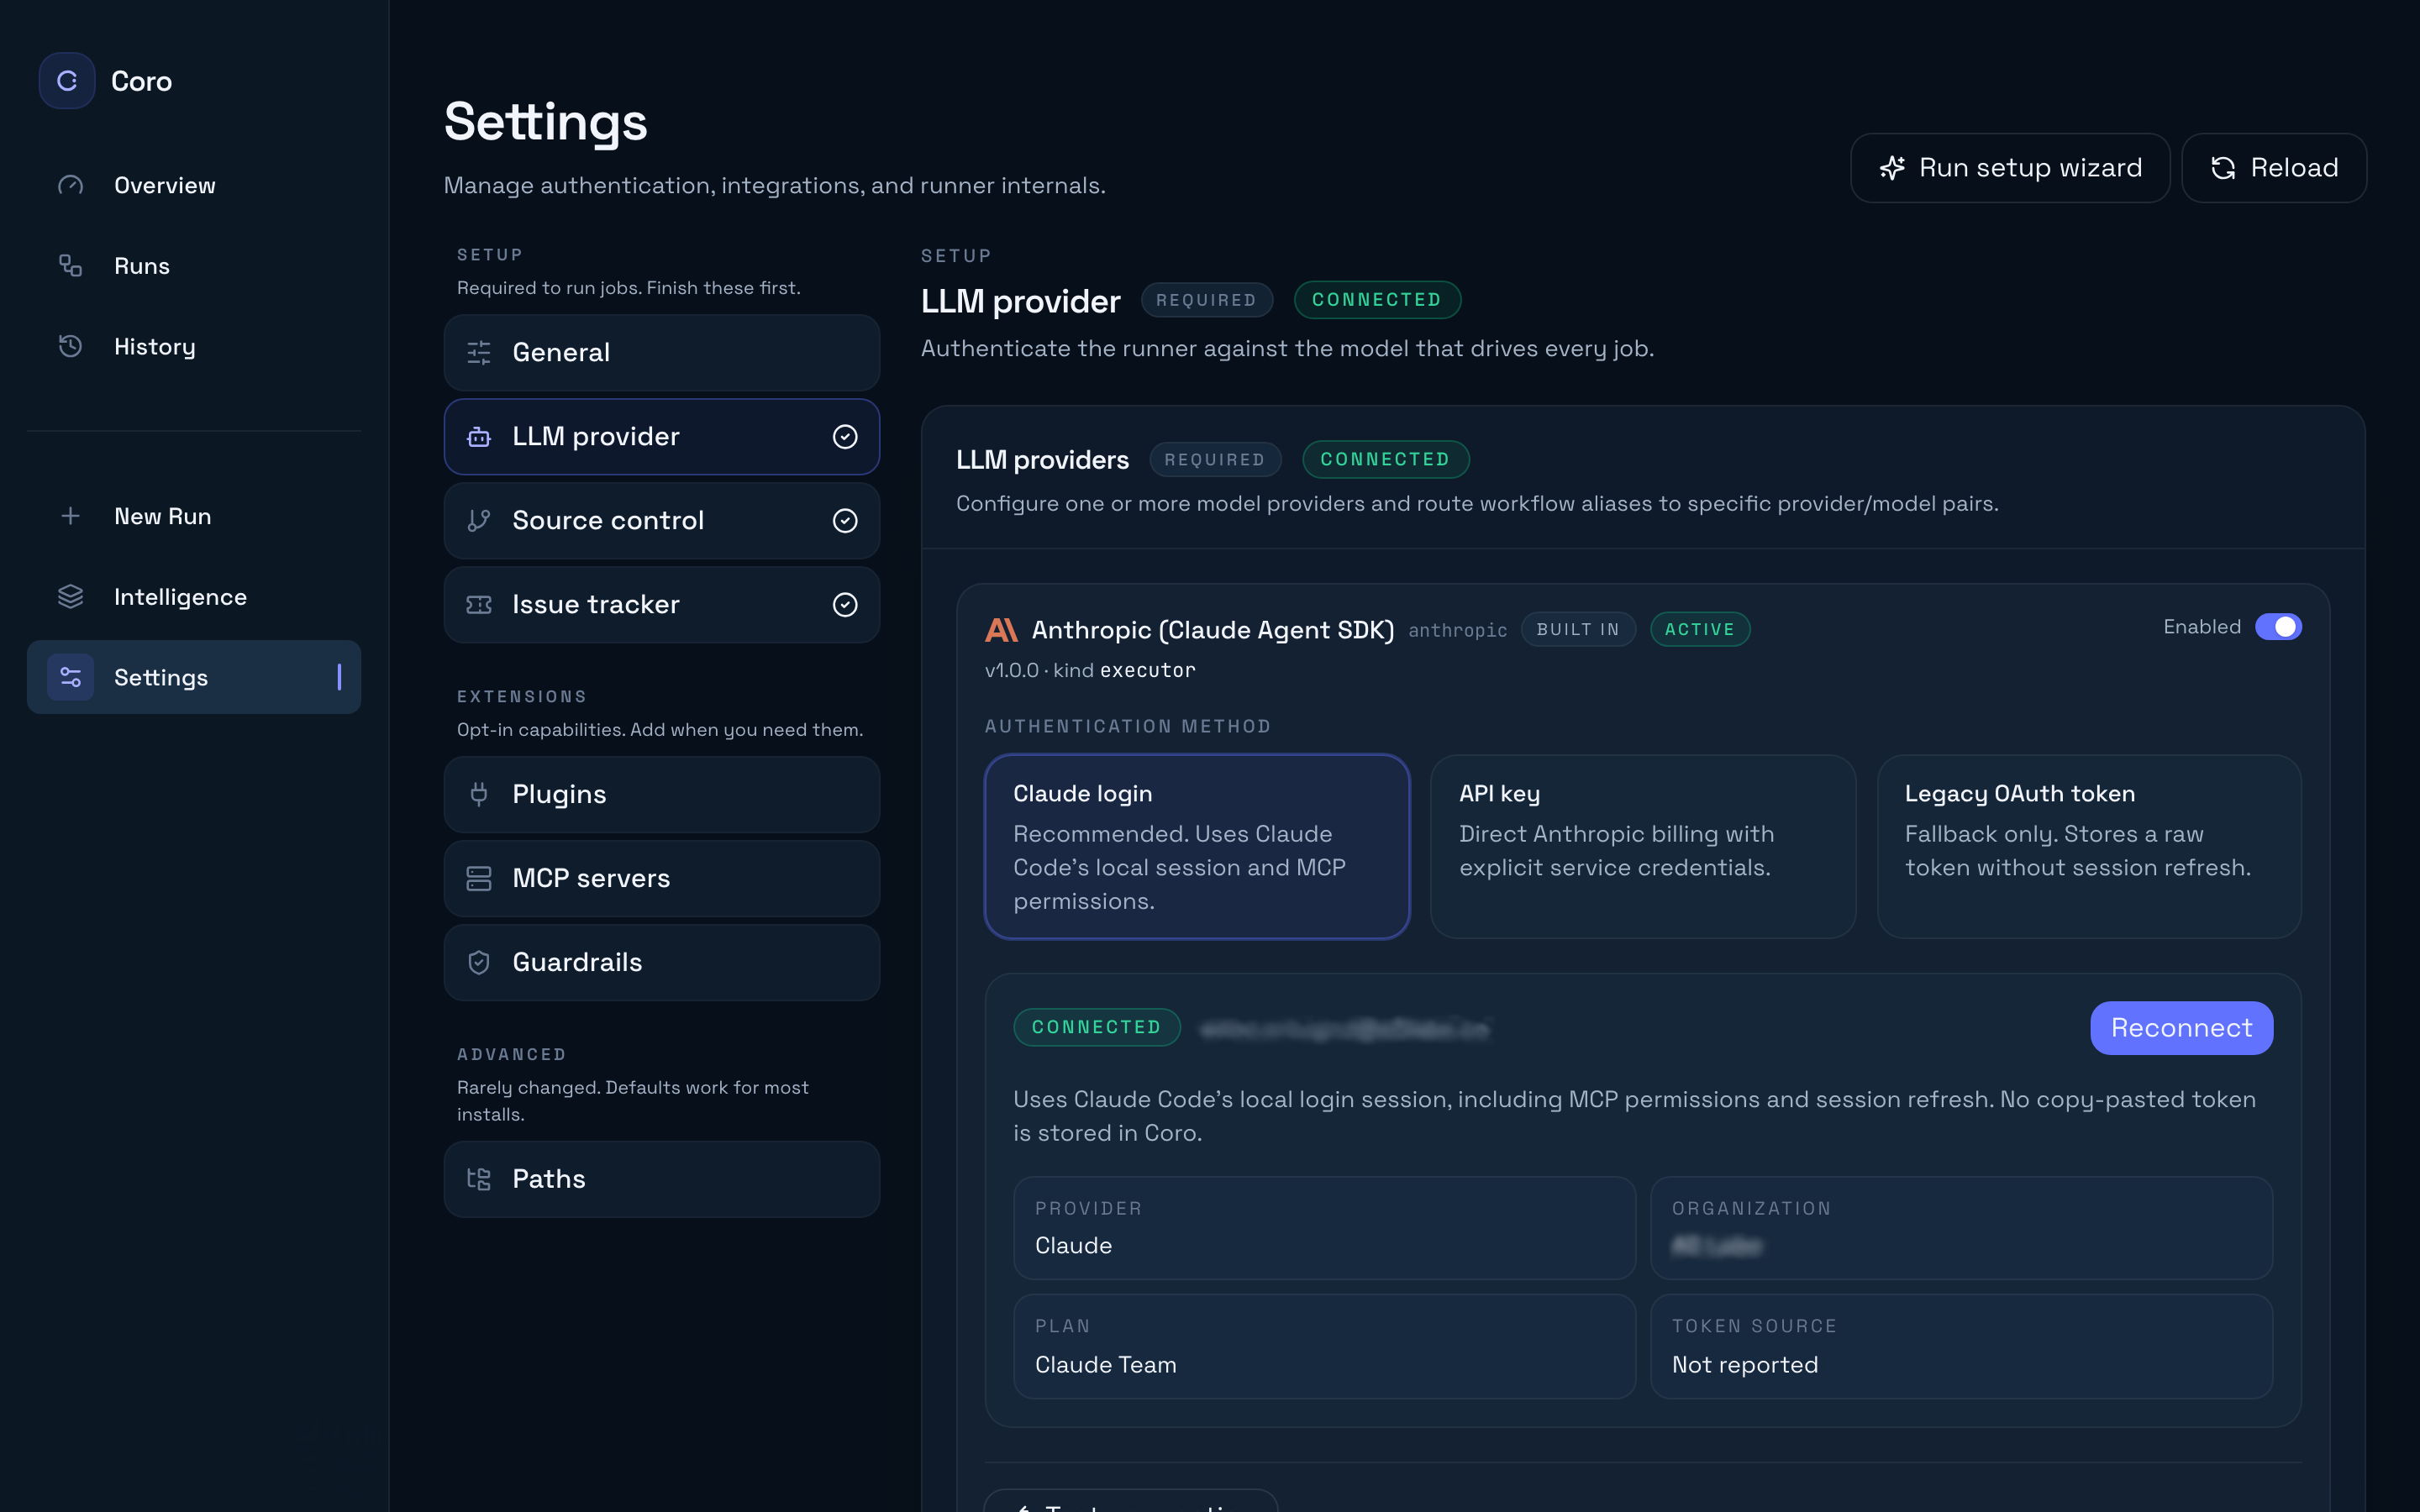Click the sparkle icon on Run setup wizard

coord(1892,168)
